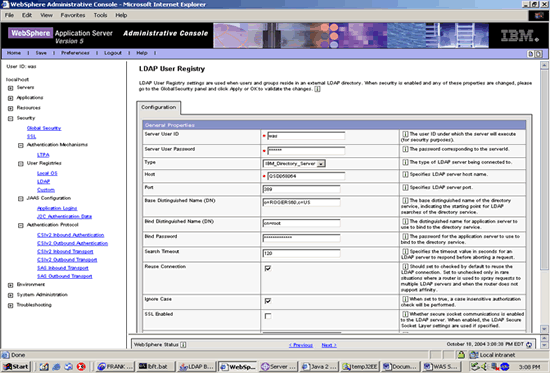This screenshot has width=550, height=373.
Task: Expand the Environment tree node
Action: coord(11,285)
